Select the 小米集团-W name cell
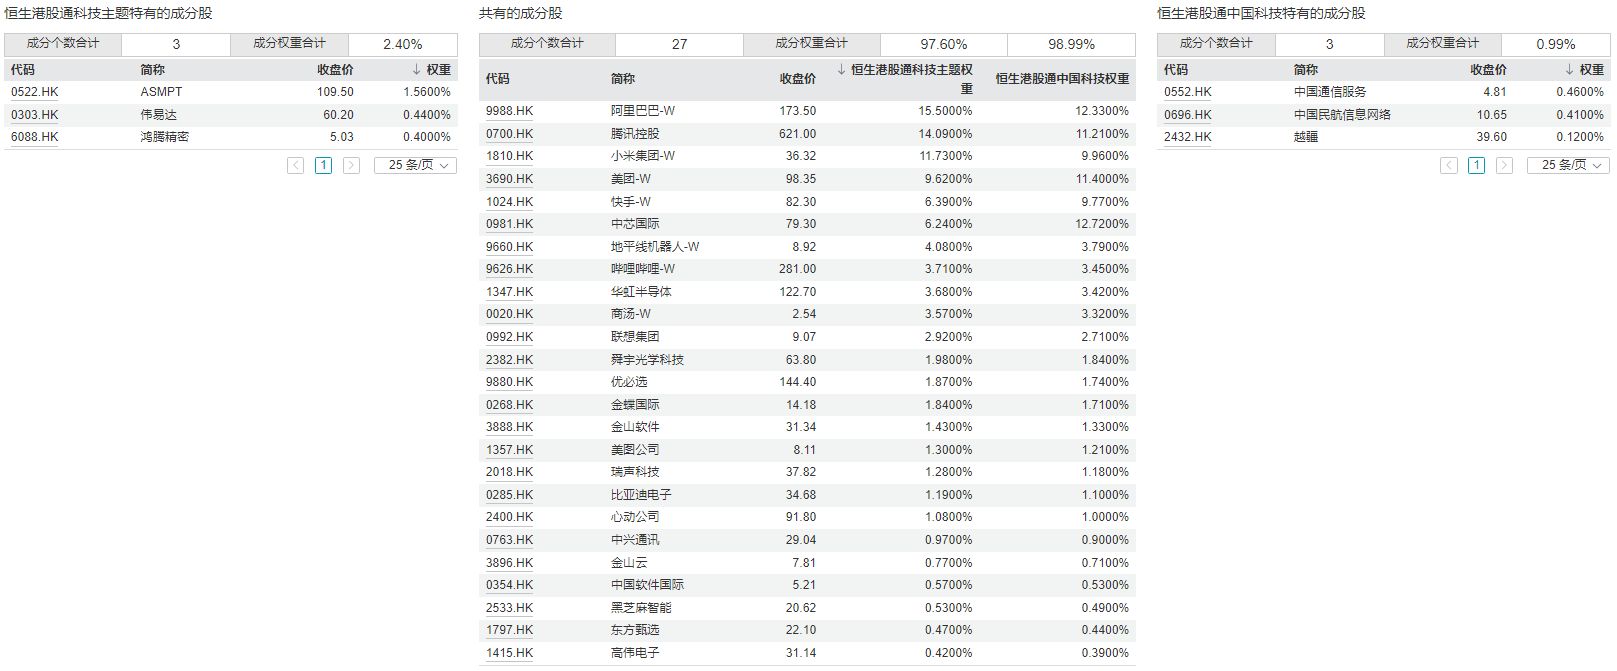The width and height of the screenshot is (1617, 671). [x=643, y=156]
